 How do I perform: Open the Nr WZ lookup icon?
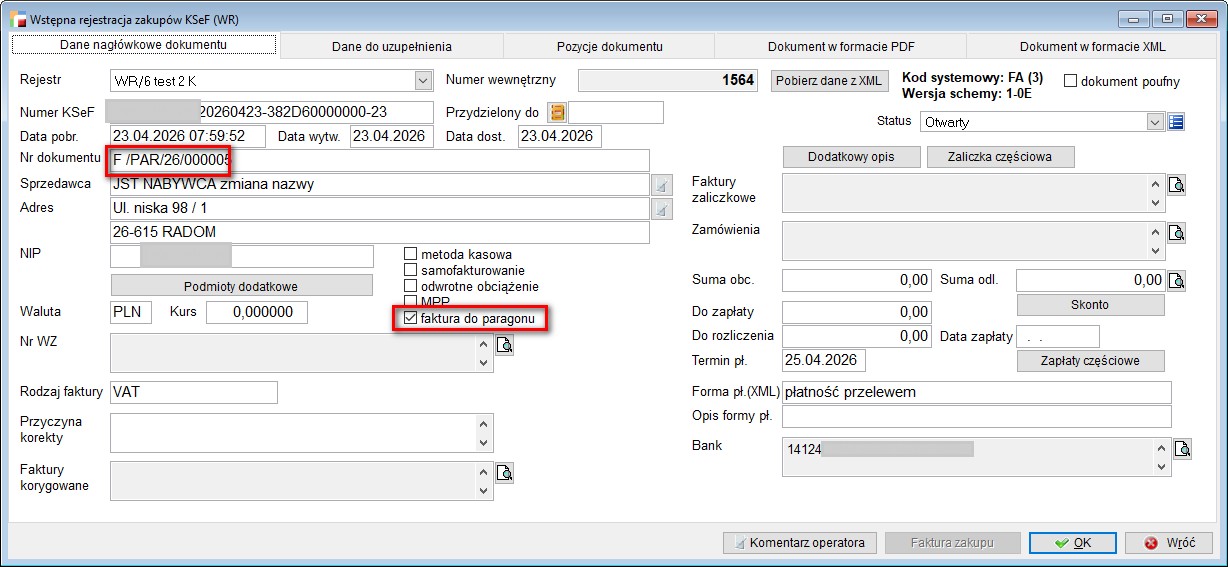point(505,345)
